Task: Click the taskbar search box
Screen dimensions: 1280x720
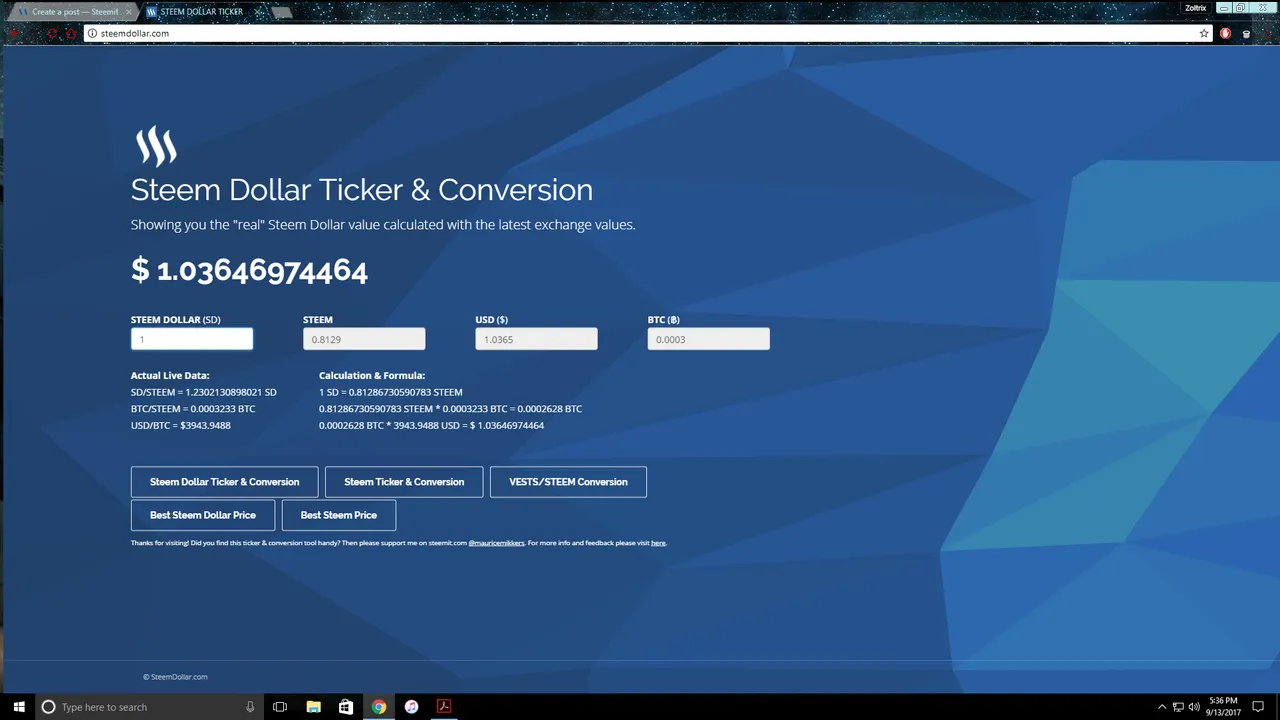Action: [x=149, y=707]
